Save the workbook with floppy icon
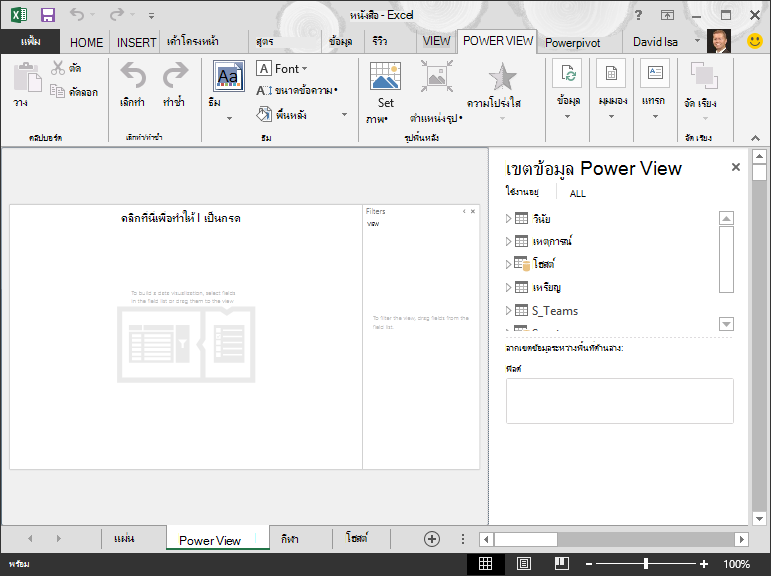Screen dimensions: 771x576 [x=48, y=15]
